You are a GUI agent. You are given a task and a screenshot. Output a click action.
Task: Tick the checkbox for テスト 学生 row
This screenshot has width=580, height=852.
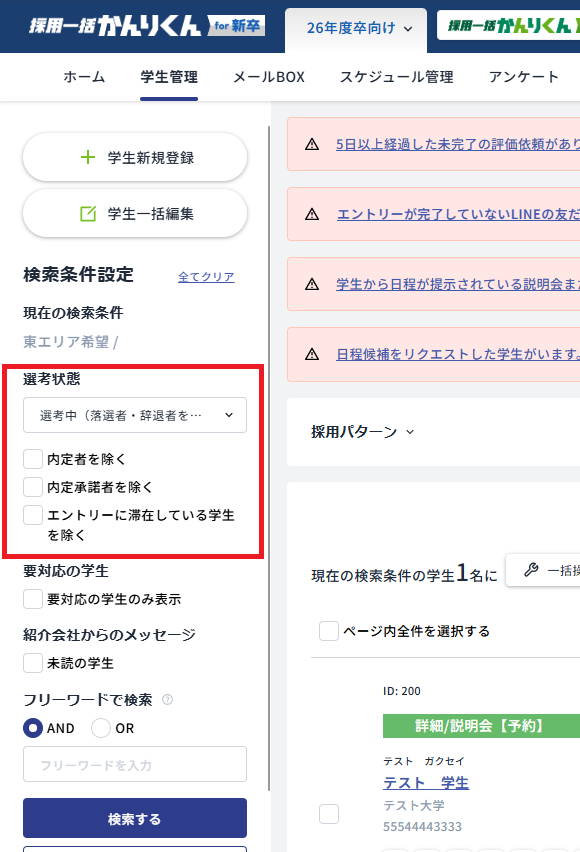pos(329,814)
